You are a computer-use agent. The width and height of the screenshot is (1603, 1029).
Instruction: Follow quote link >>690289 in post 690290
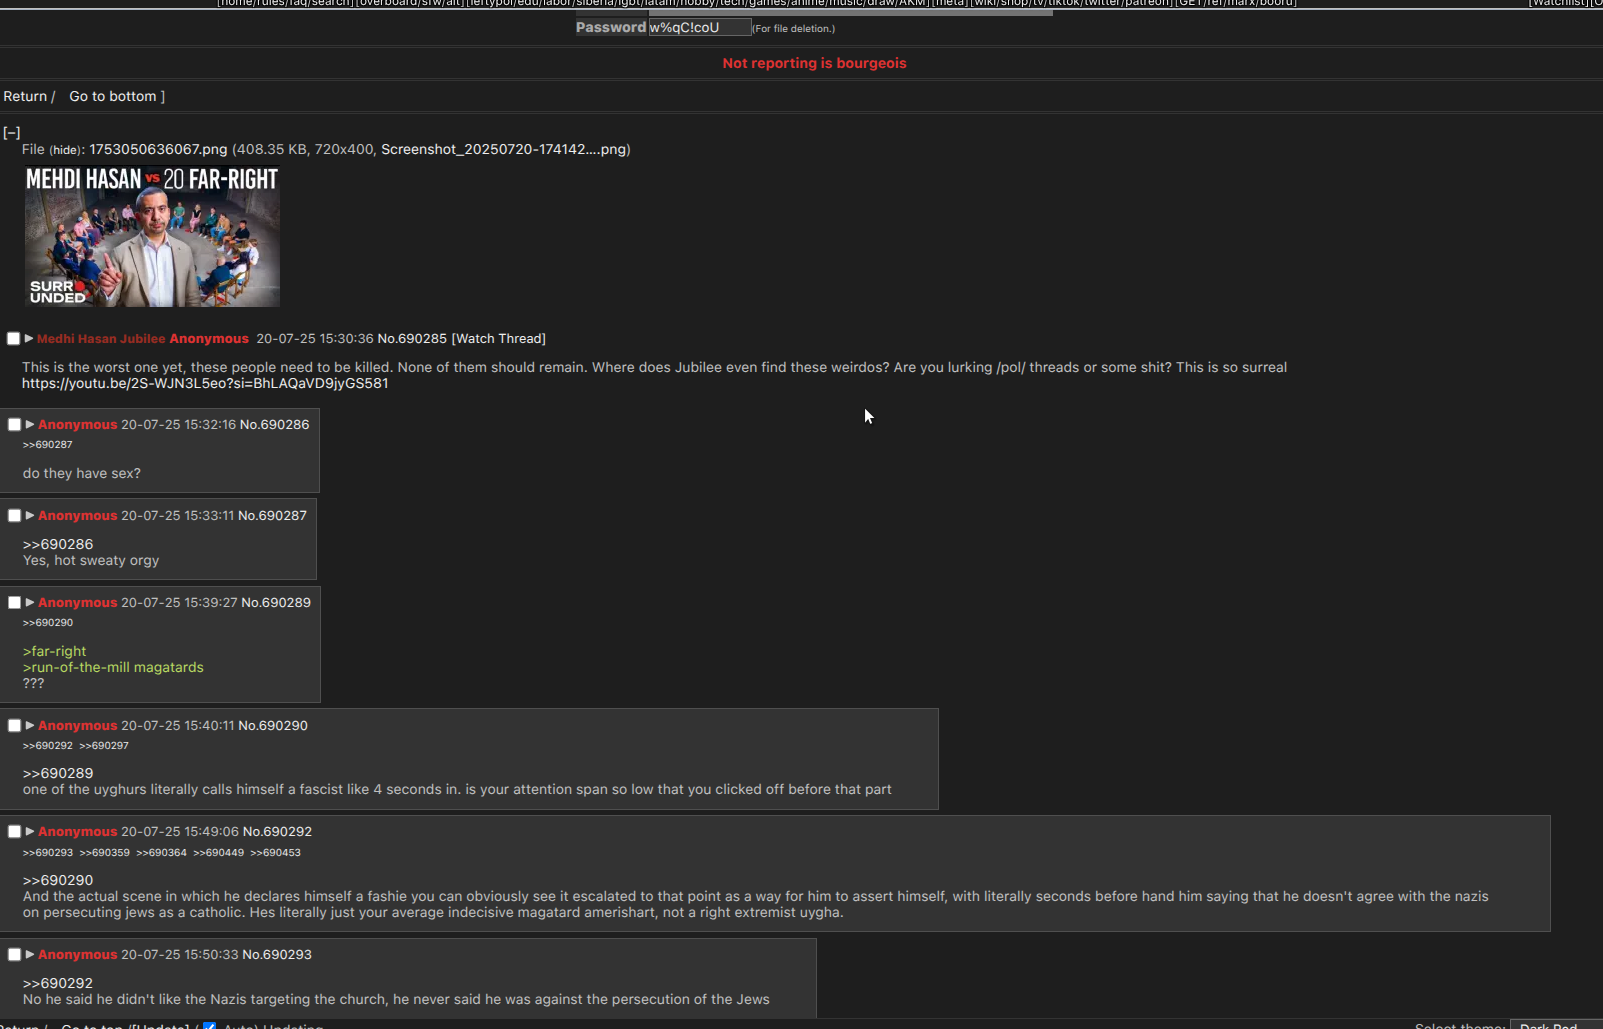(x=58, y=773)
